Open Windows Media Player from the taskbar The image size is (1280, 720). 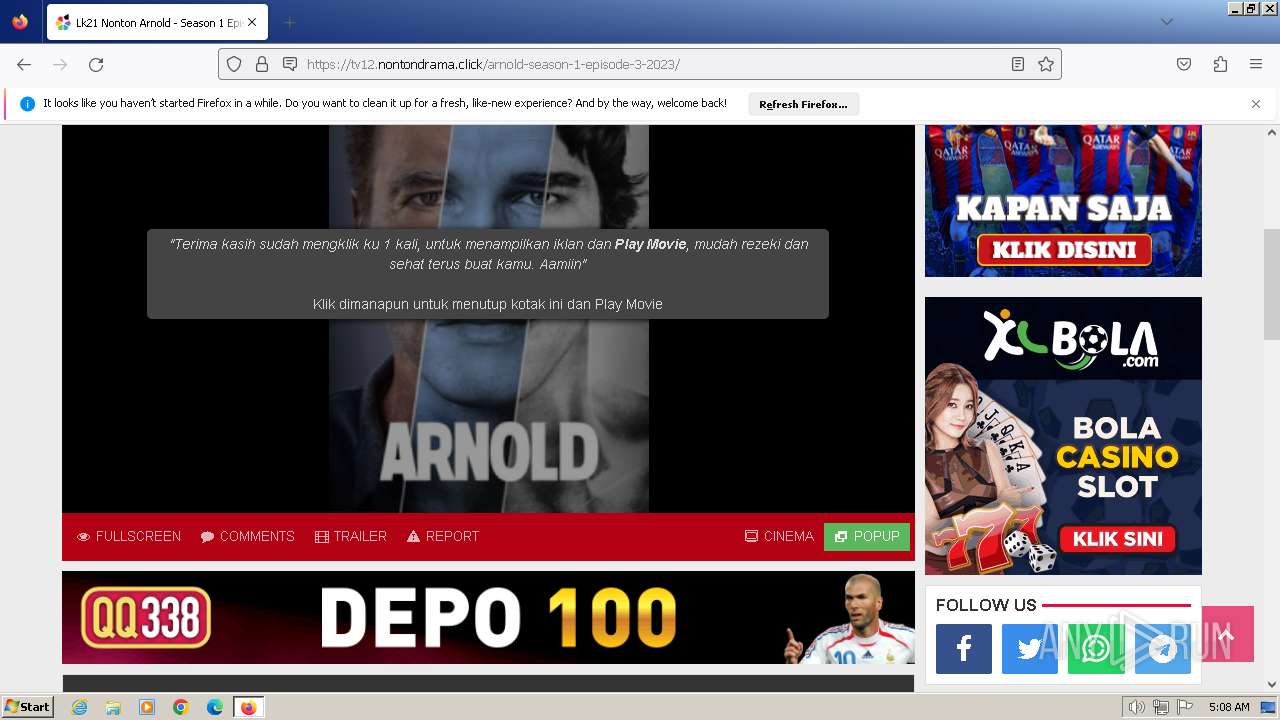point(147,707)
